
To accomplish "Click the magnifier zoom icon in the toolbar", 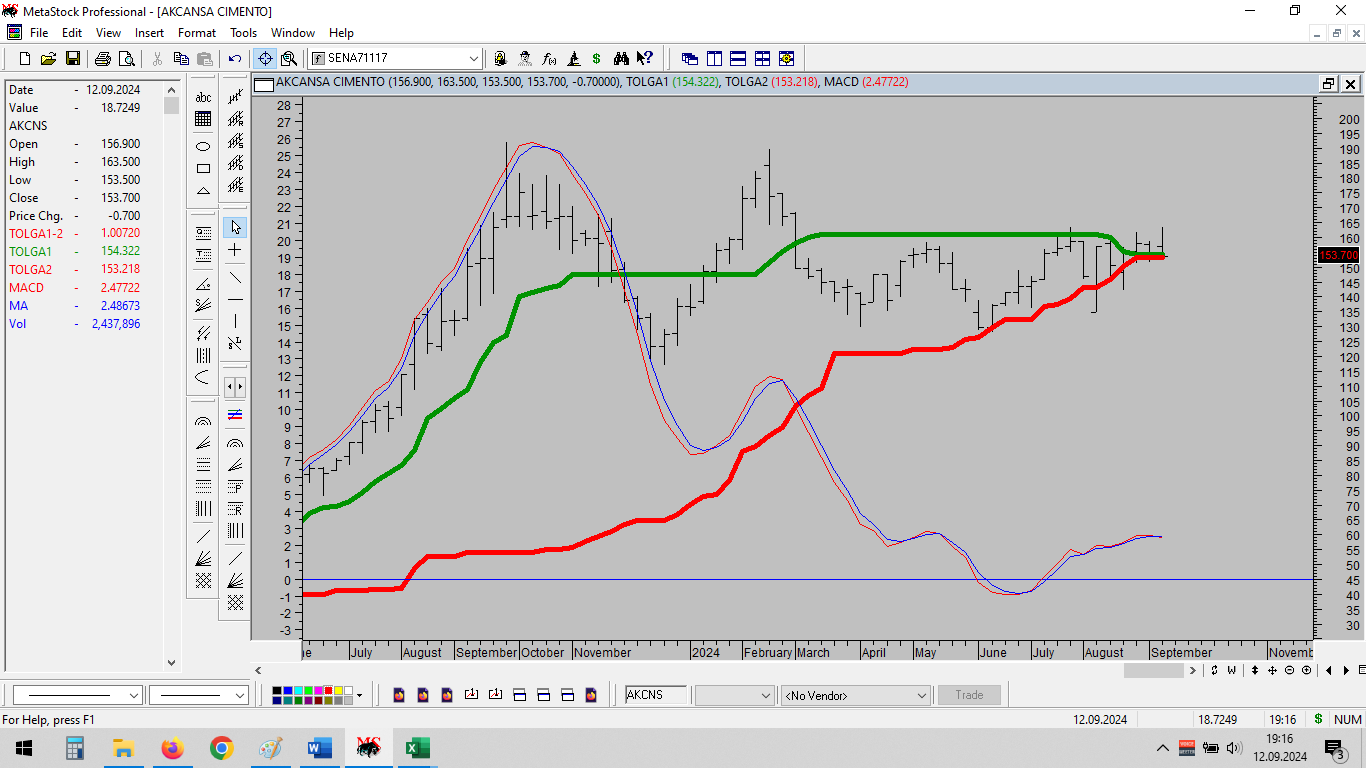I will 289,59.
